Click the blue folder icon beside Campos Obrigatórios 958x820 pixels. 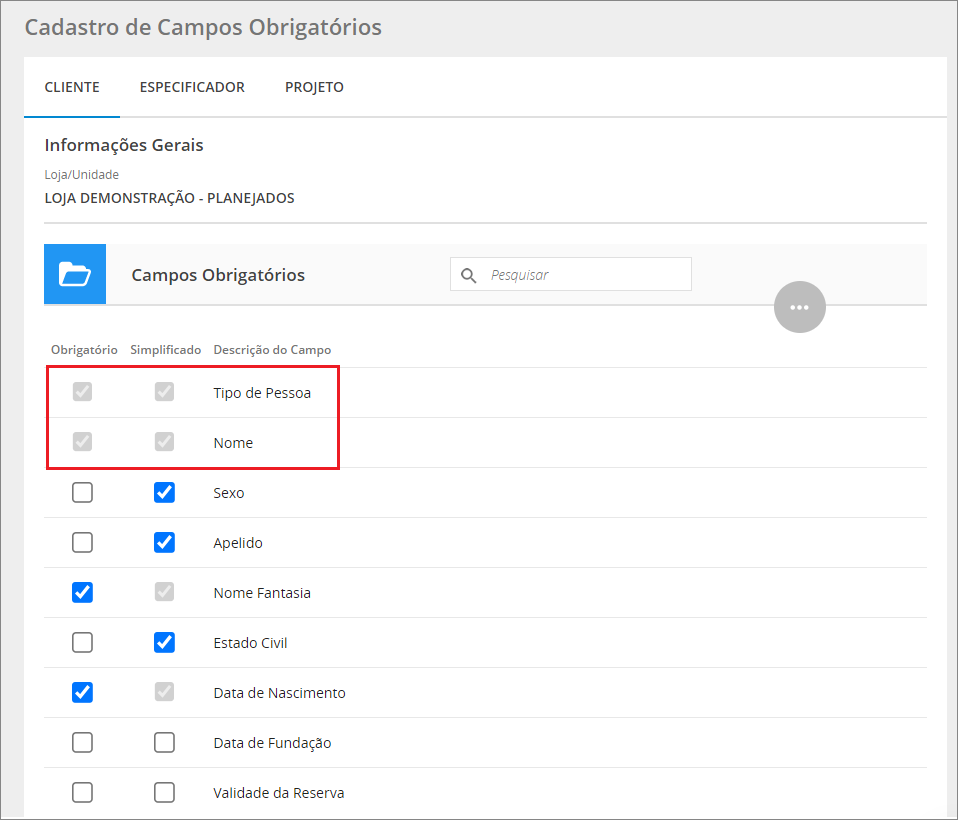pos(75,274)
